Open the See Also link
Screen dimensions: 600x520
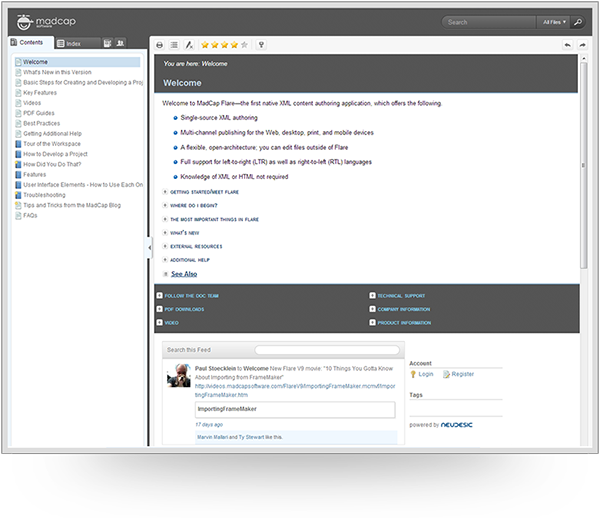pos(184,274)
